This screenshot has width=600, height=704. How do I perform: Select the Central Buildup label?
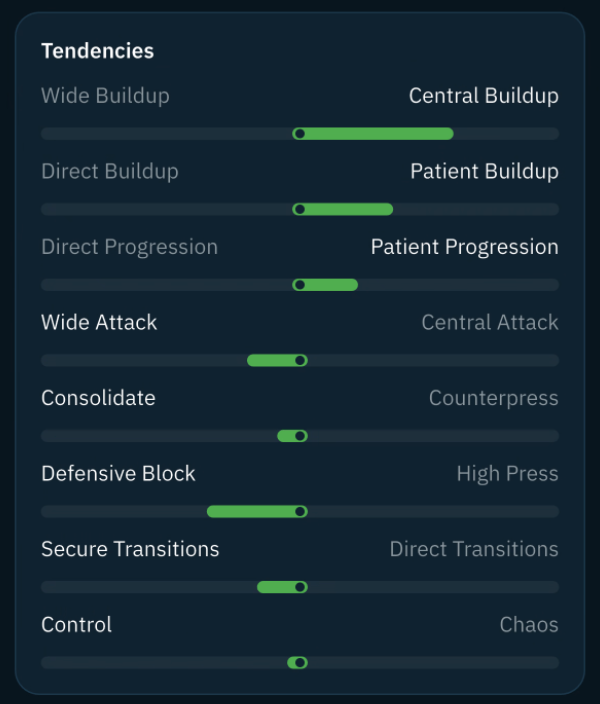[x=484, y=96]
